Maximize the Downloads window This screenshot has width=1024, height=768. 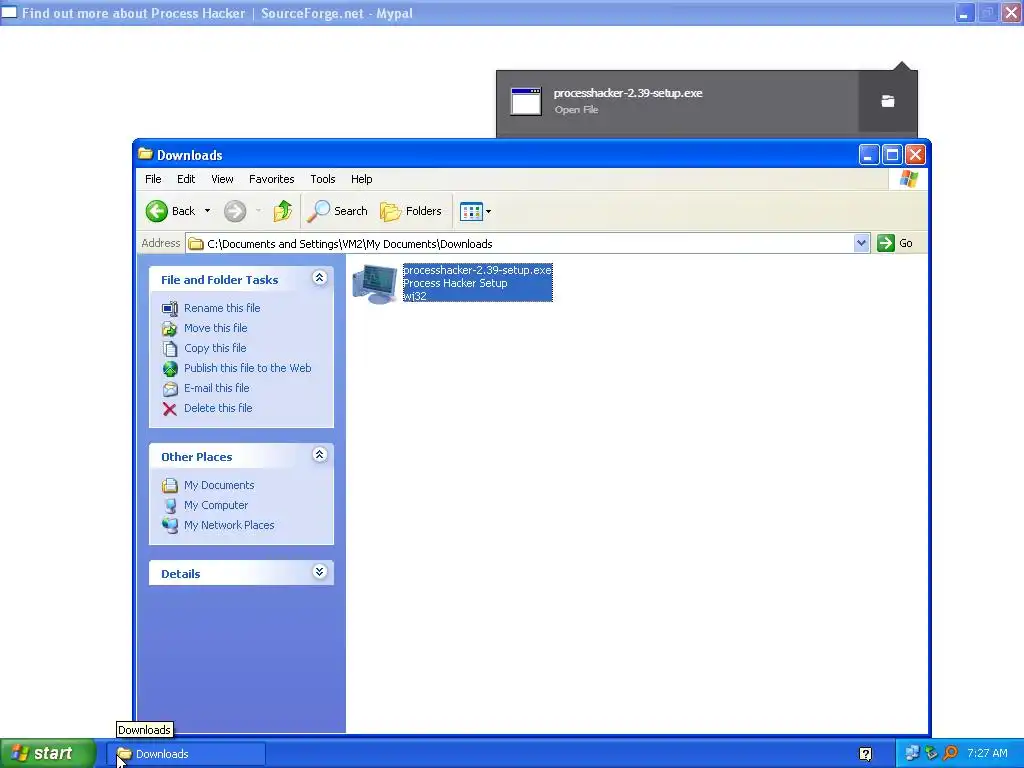pyautogui.click(x=892, y=155)
